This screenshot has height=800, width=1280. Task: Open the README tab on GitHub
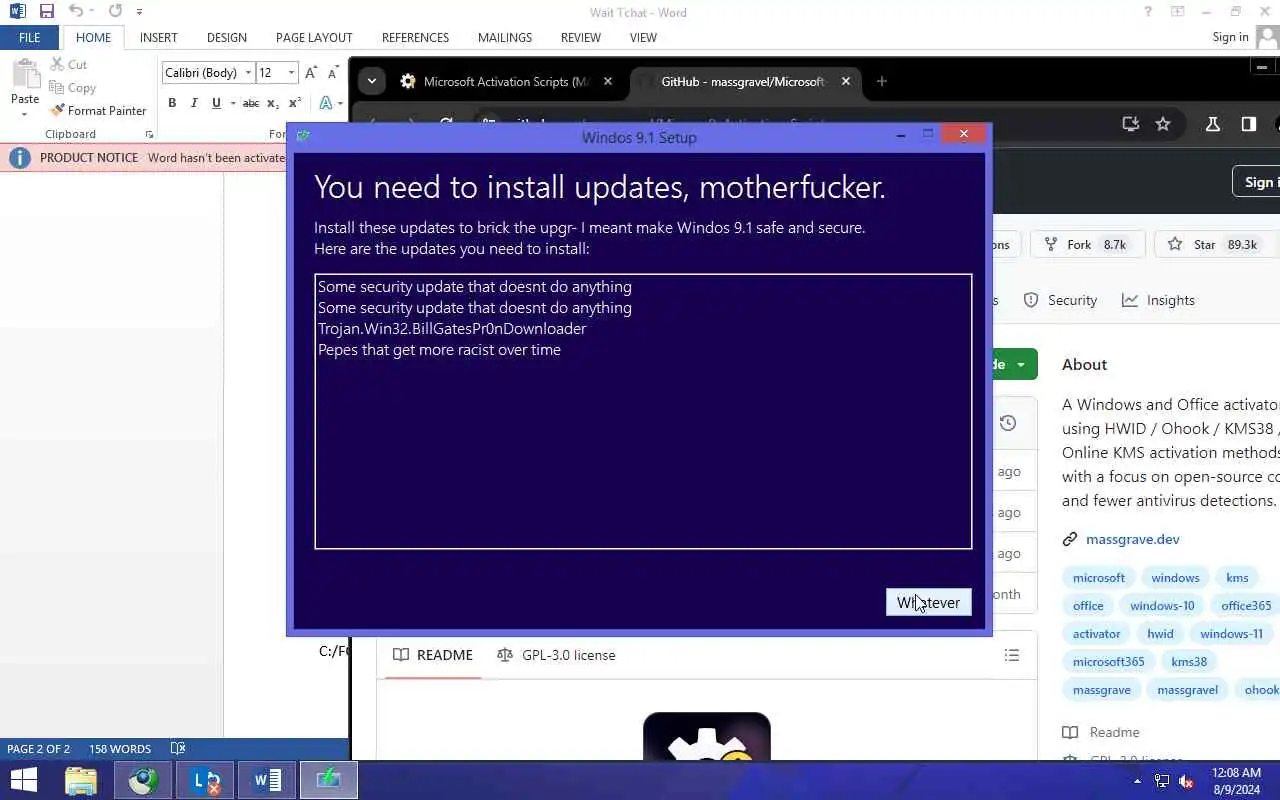433,655
